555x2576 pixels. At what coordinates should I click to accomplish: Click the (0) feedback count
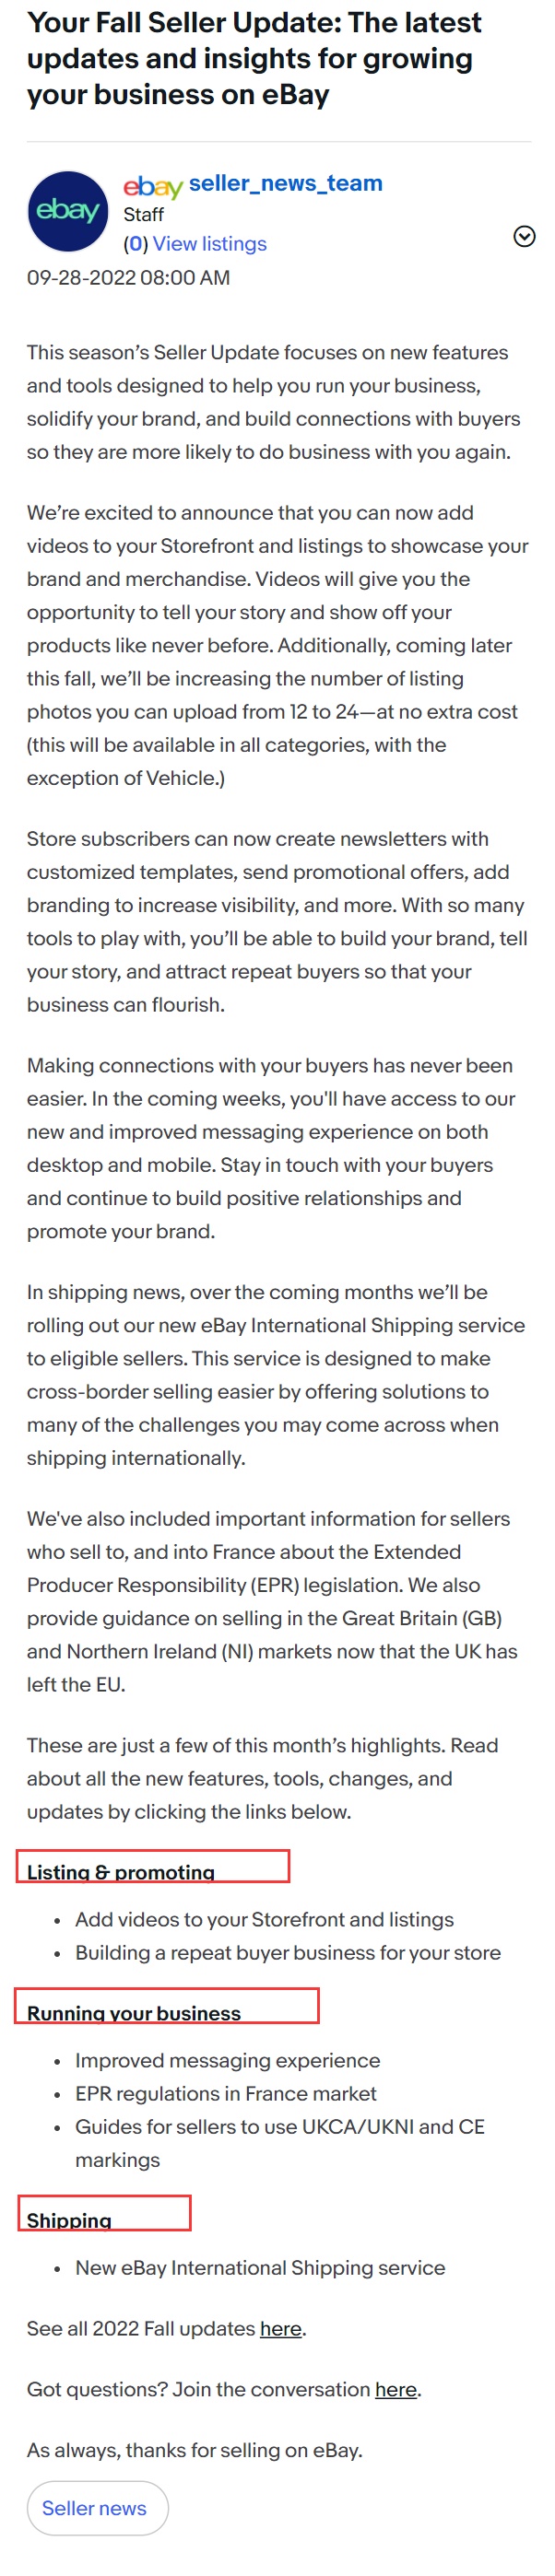point(136,244)
